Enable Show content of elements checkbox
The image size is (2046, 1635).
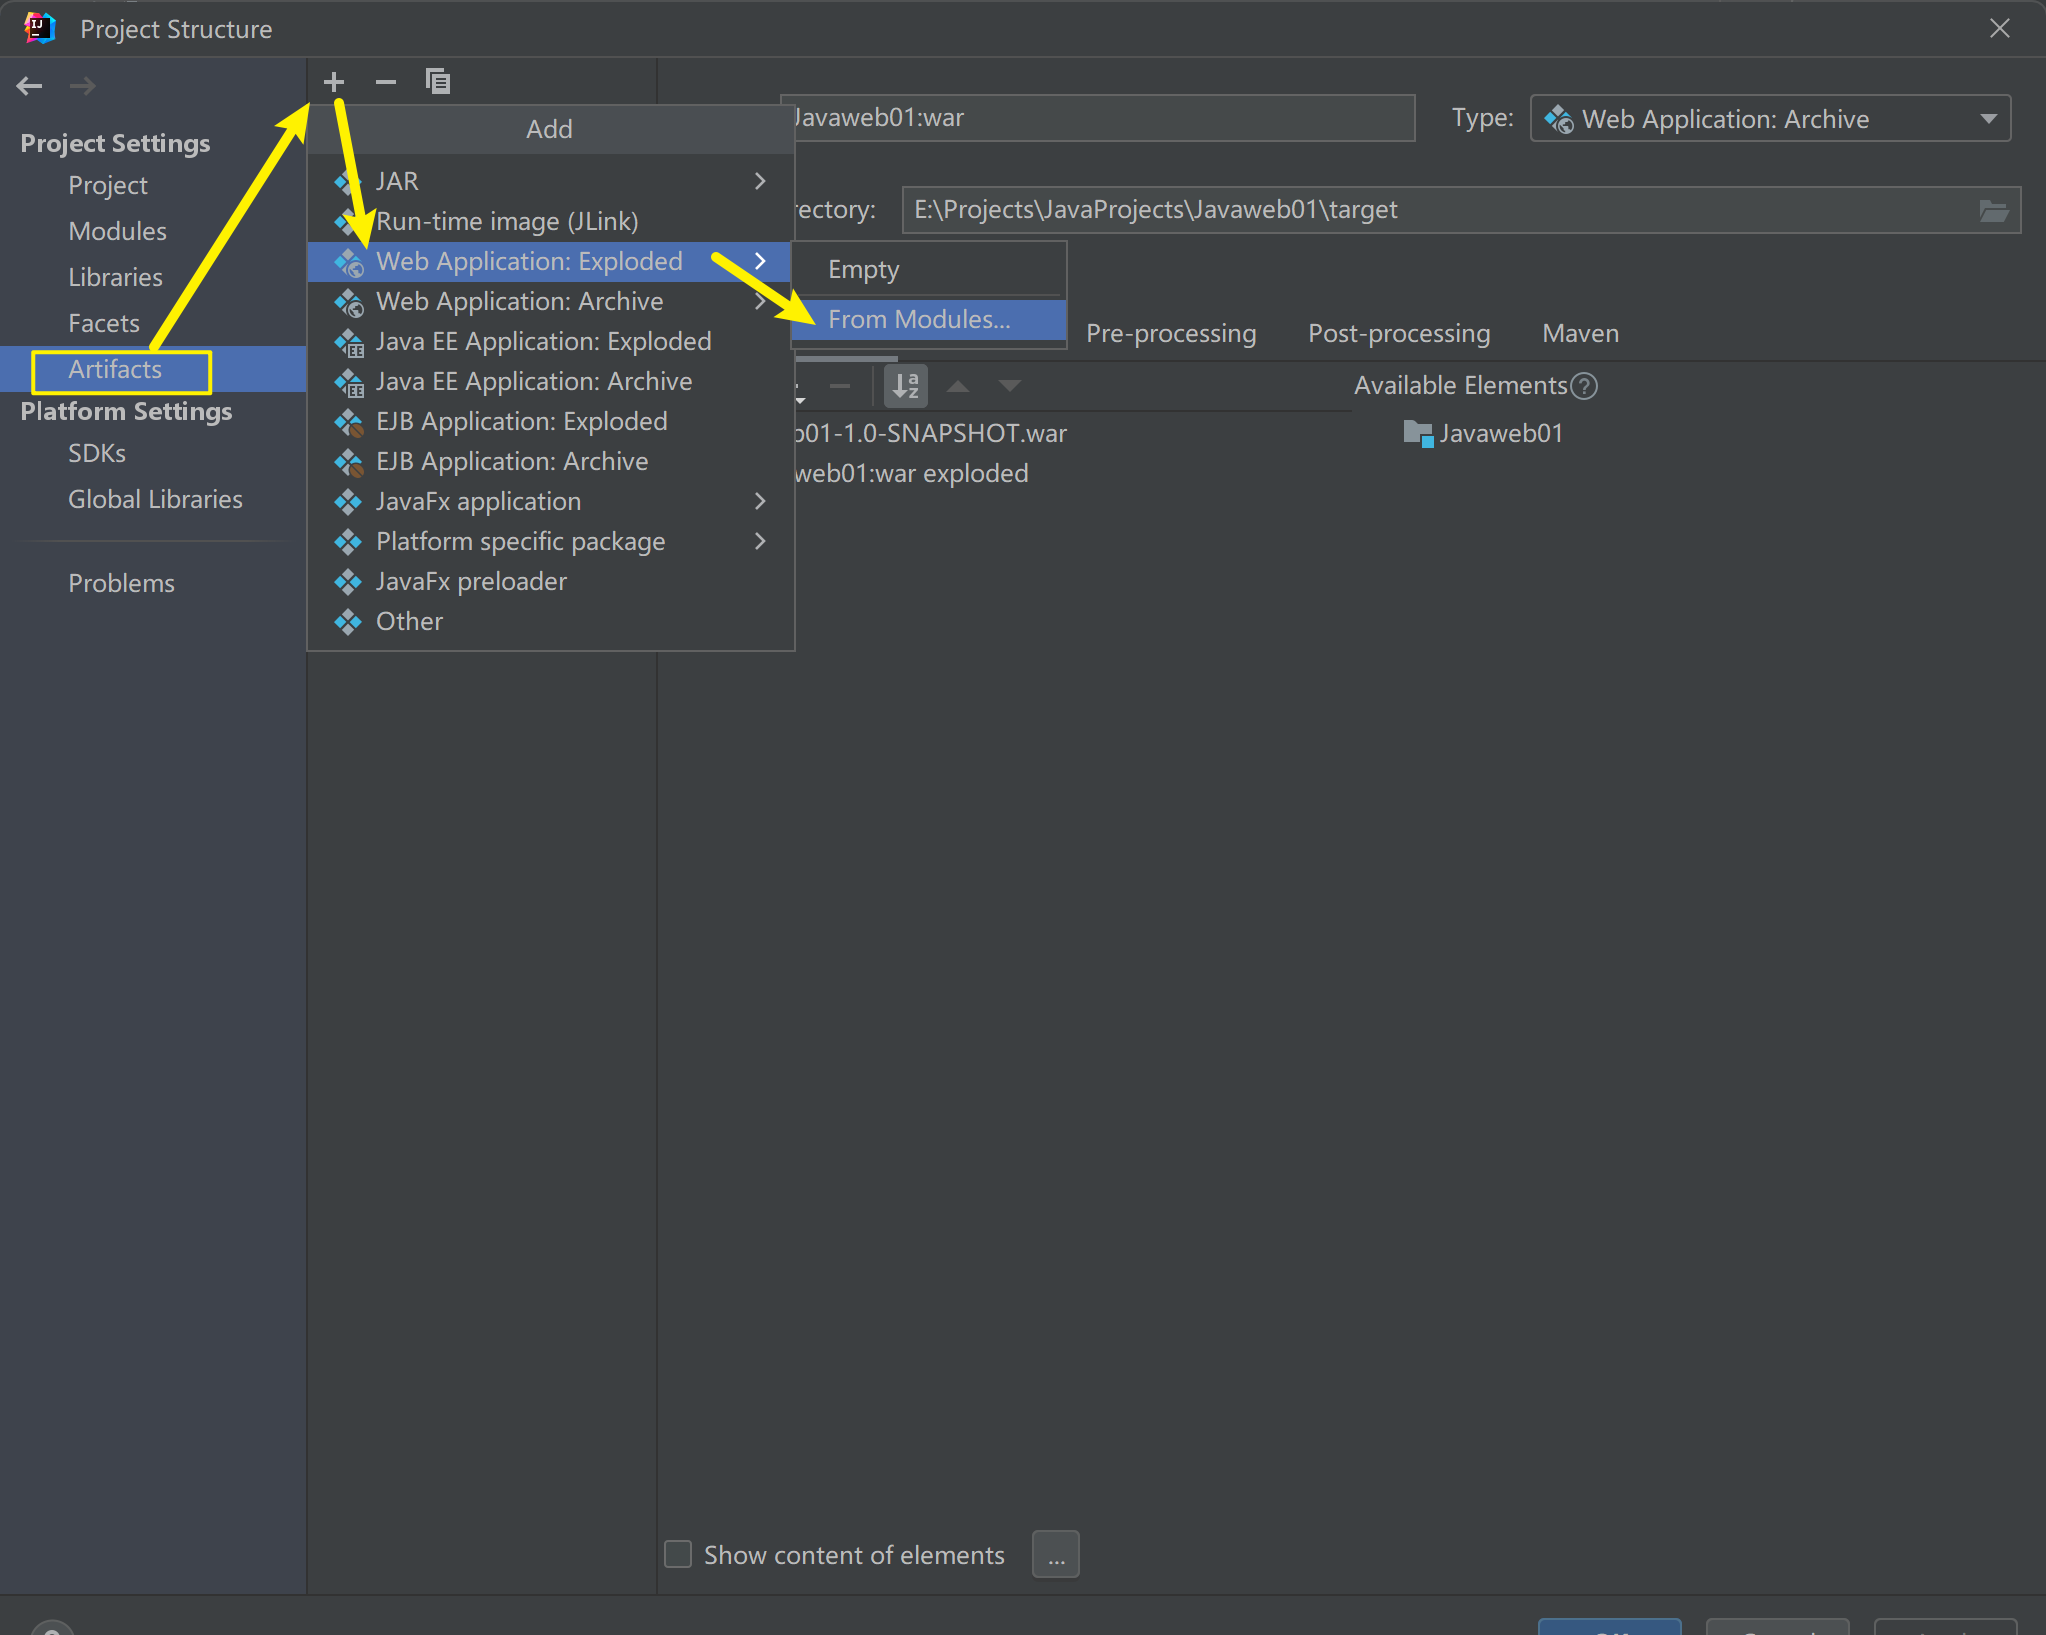(x=678, y=1554)
